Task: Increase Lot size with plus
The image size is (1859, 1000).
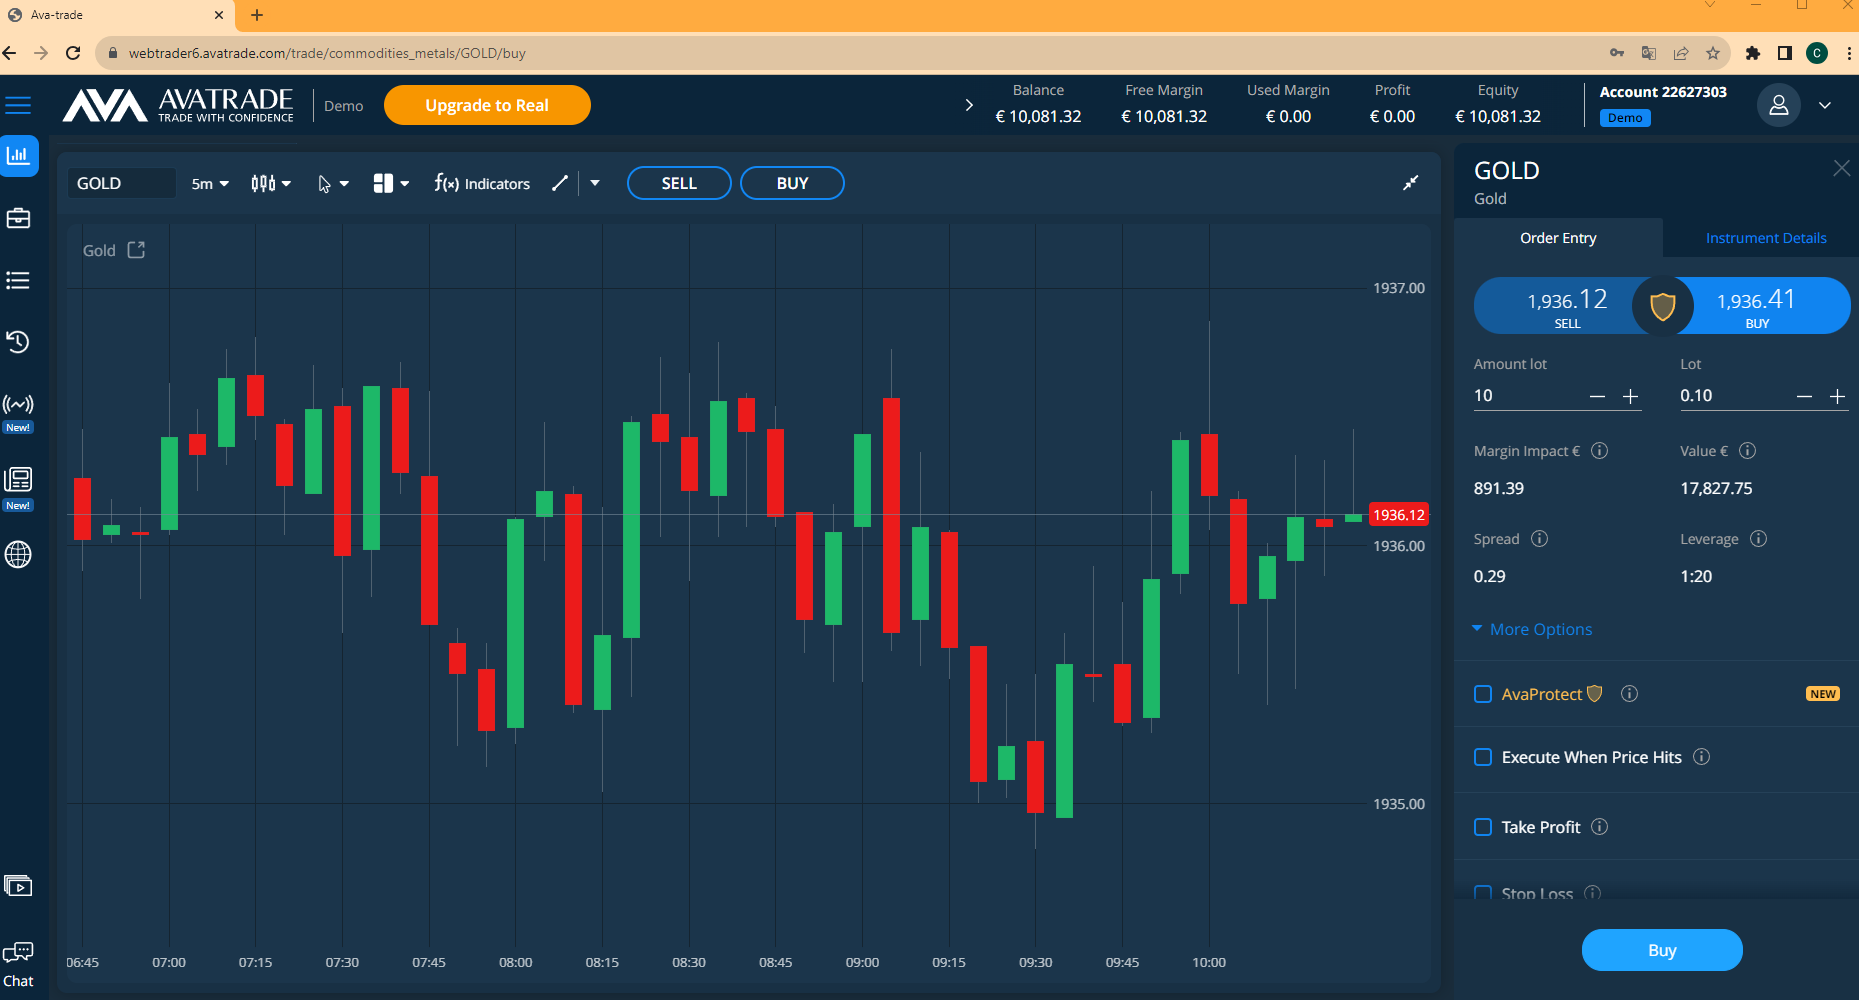Action: (1837, 397)
